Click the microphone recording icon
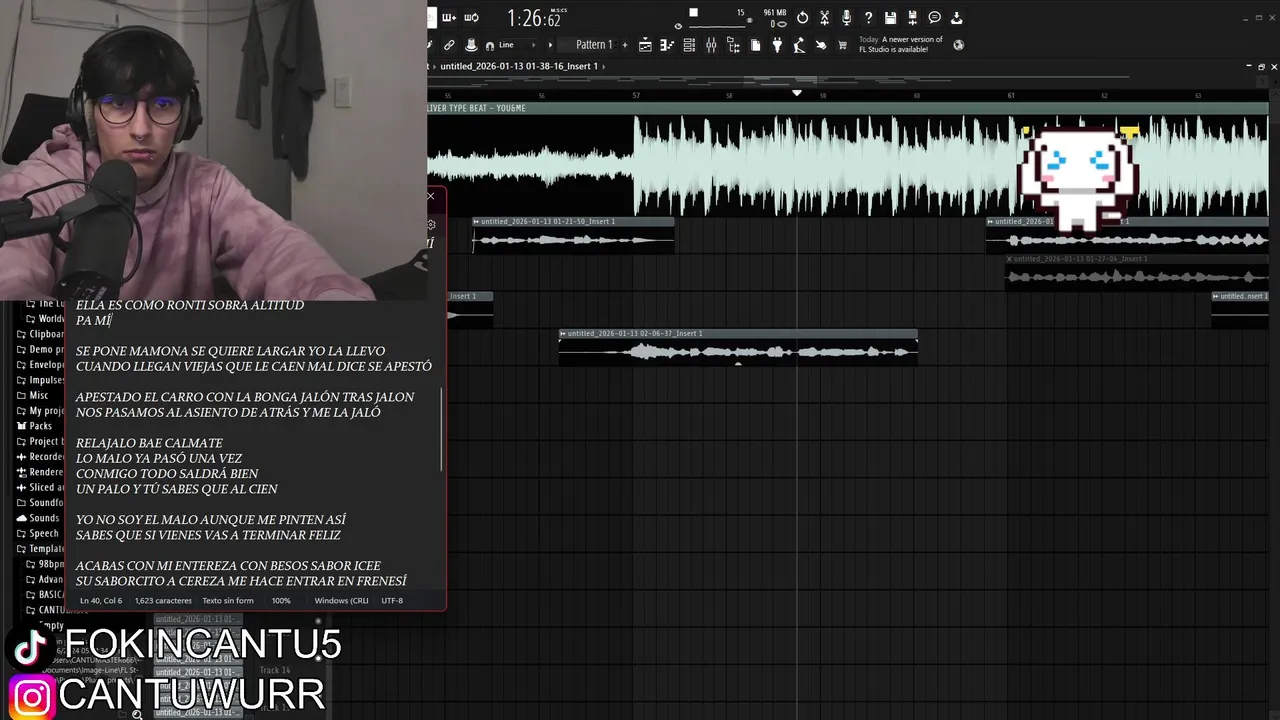 pos(846,18)
